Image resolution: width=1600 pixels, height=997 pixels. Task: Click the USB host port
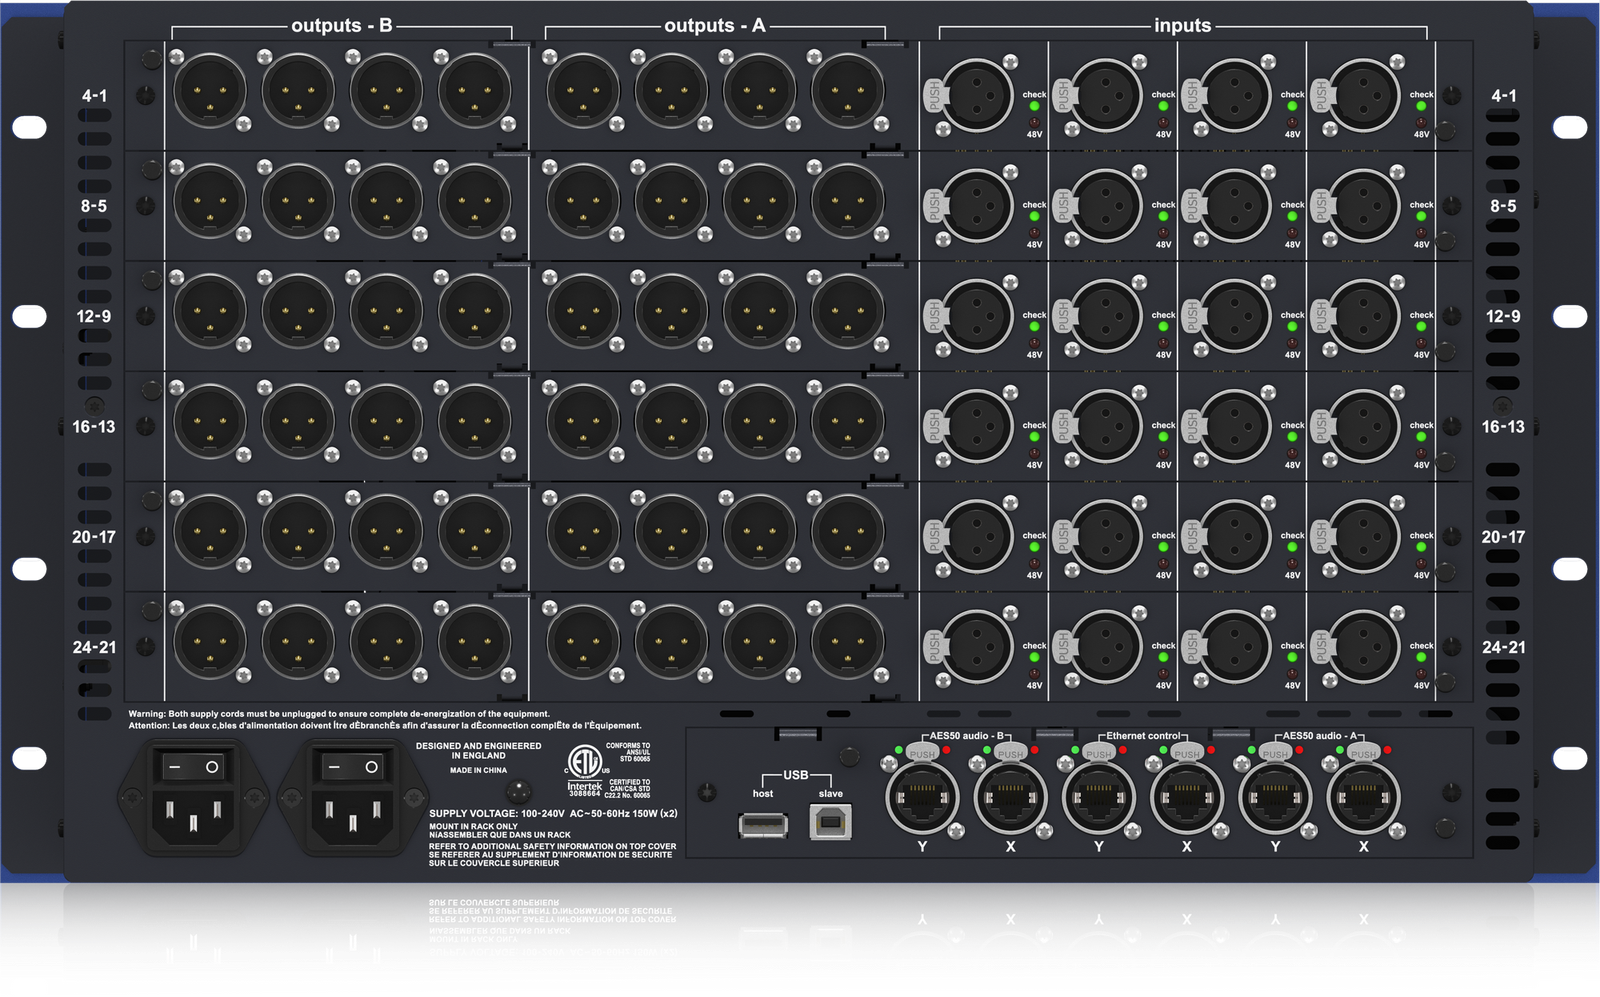763,825
